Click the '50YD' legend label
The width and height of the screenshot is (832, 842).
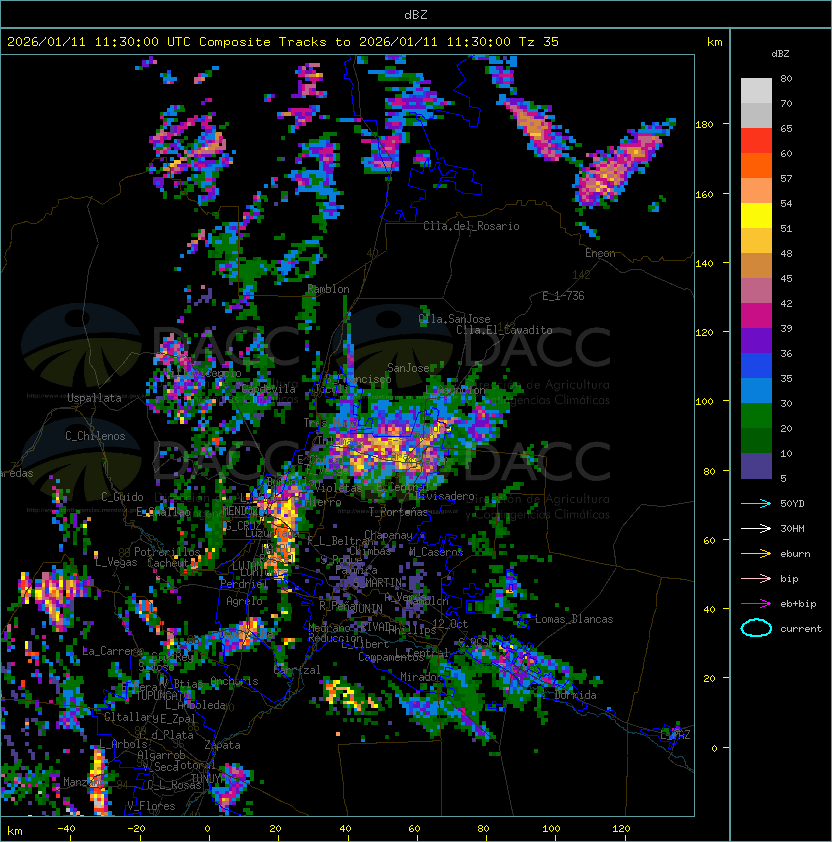click(x=792, y=503)
